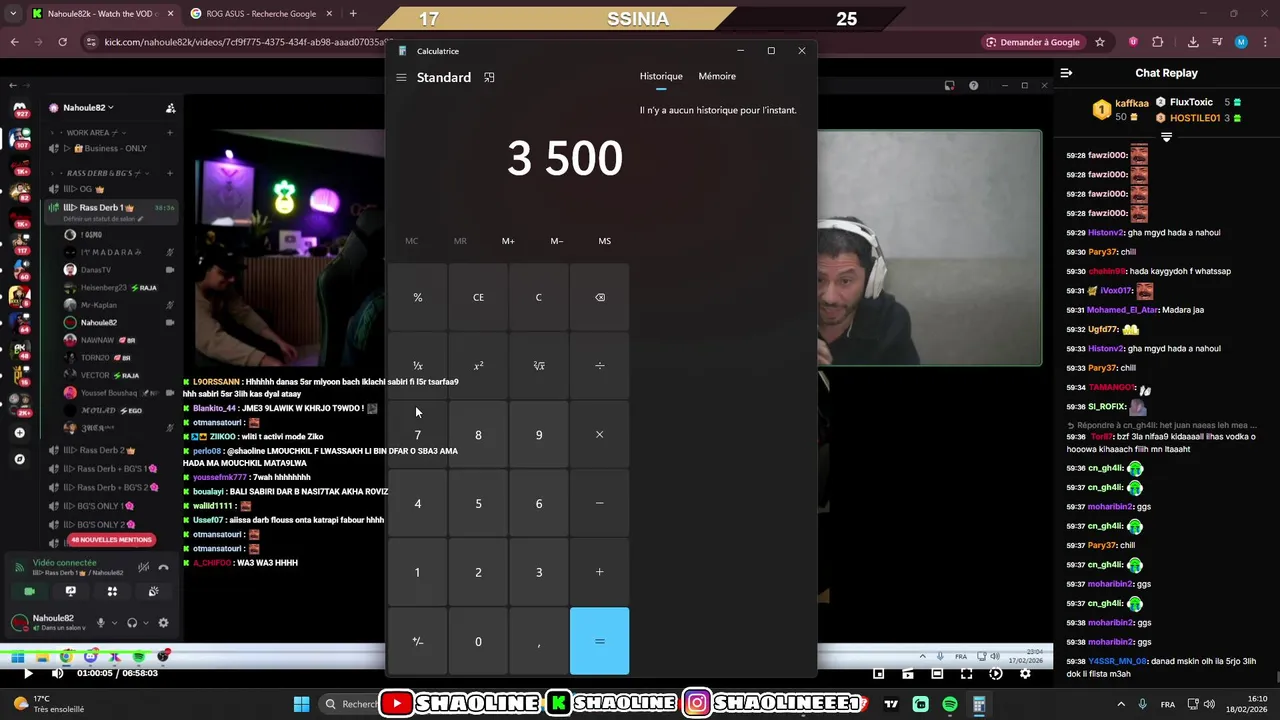
Task: Click the backspace icon key in Calculator
Action: click(x=600, y=297)
